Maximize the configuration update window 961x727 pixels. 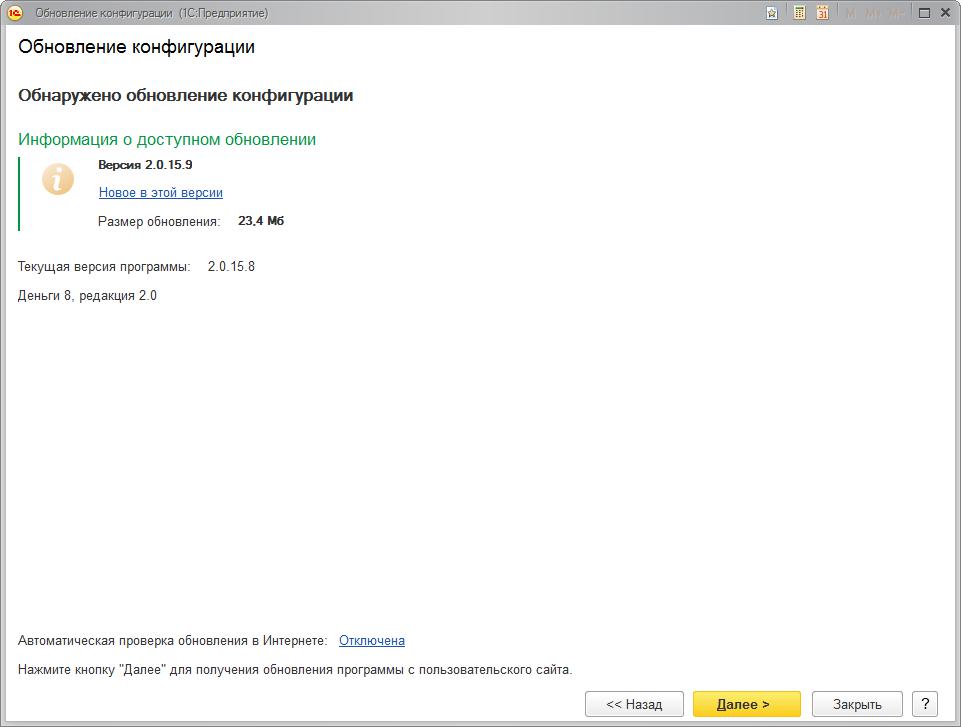click(x=924, y=13)
